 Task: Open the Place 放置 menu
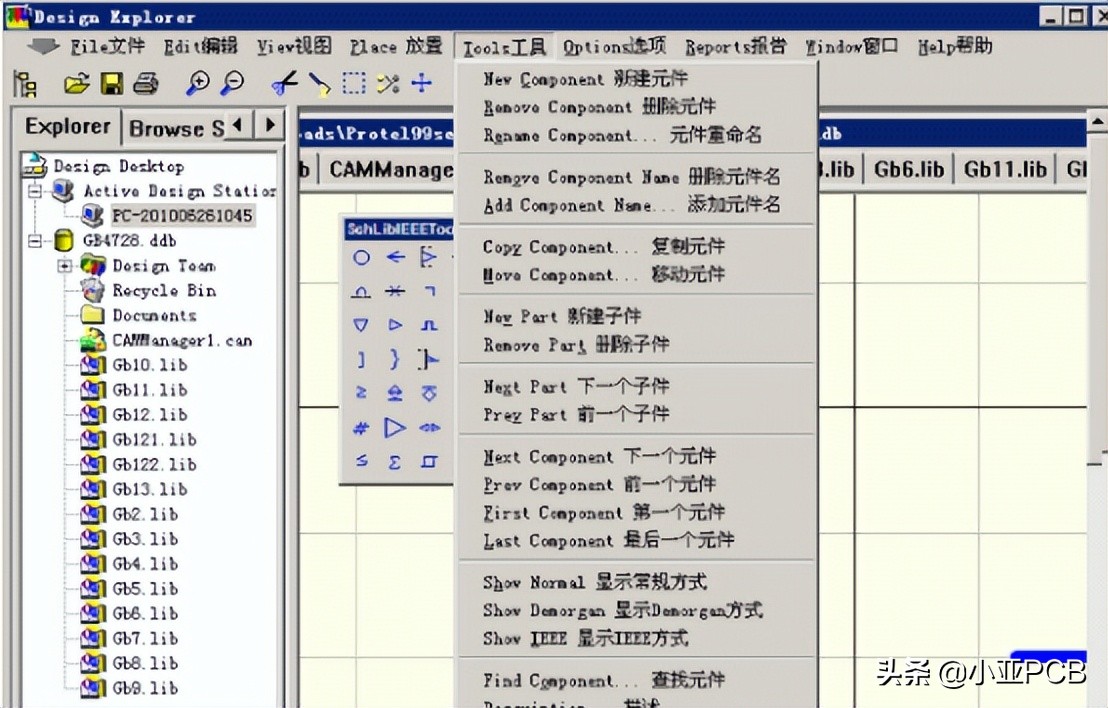coord(396,47)
